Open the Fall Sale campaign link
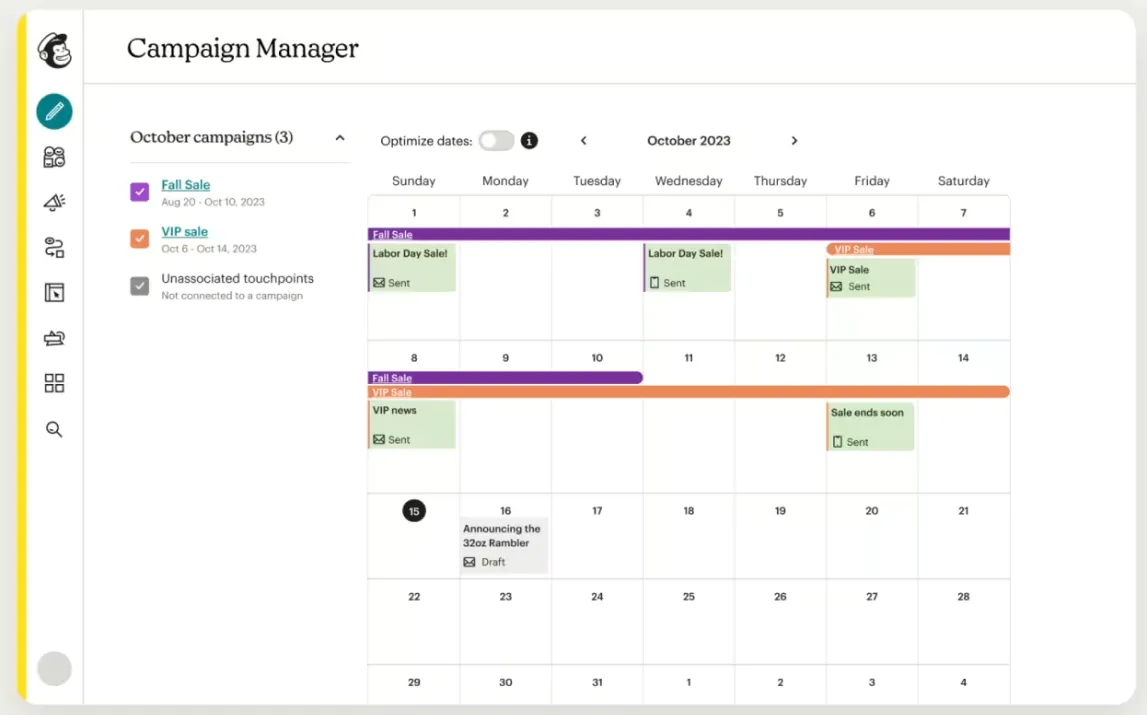 186,185
